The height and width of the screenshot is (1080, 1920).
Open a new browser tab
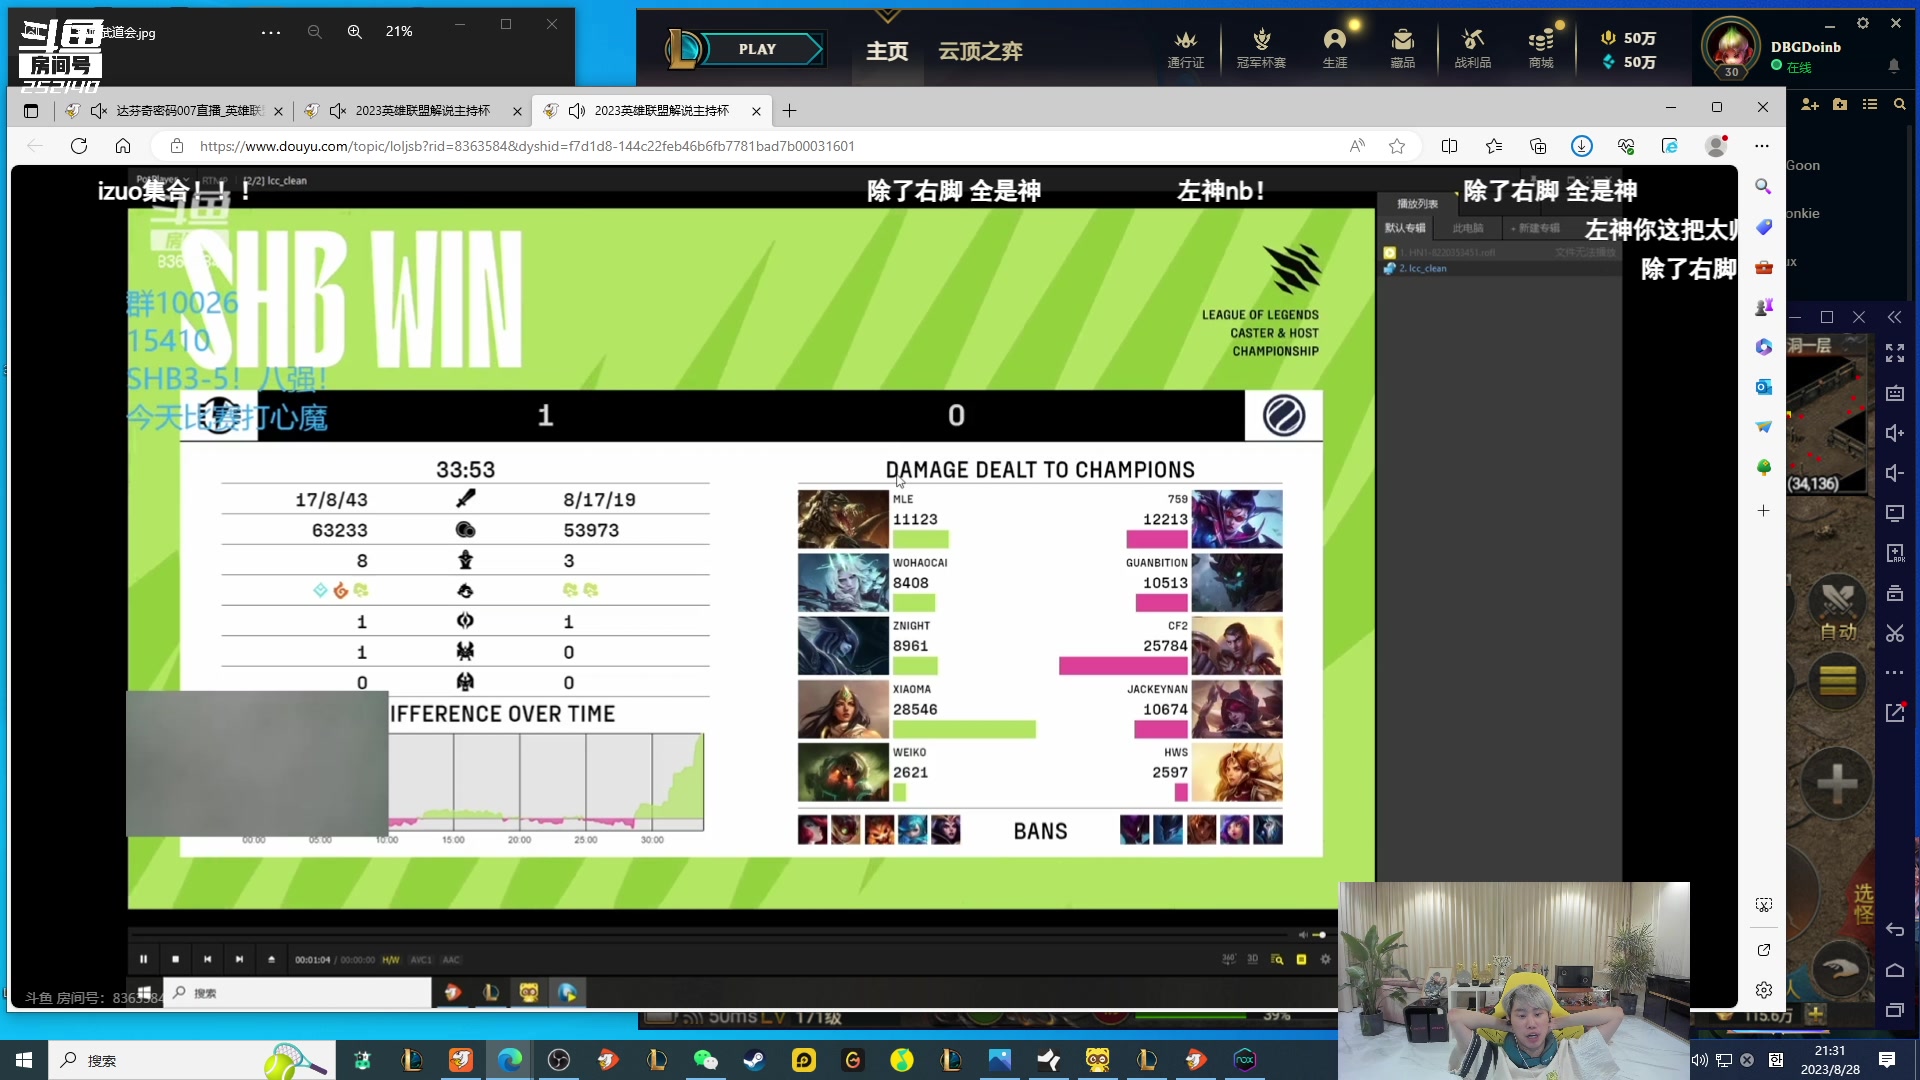[789, 111]
